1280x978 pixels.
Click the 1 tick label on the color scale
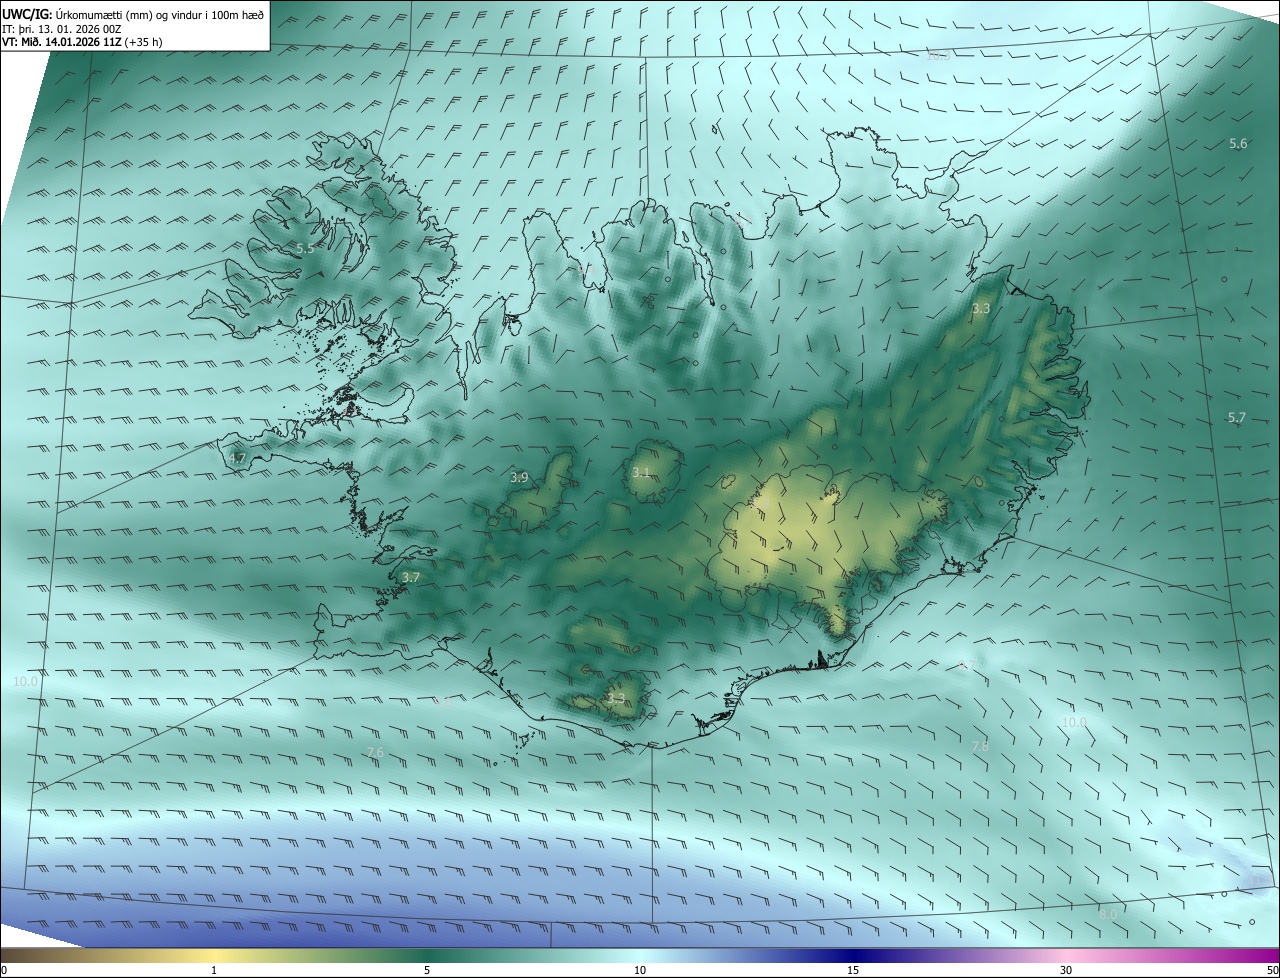[214, 970]
